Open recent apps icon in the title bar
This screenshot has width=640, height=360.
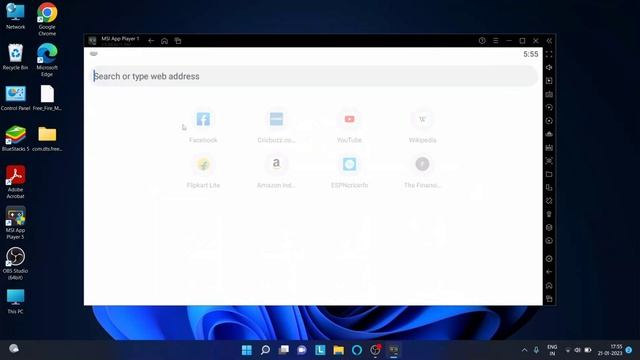coord(178,41)
